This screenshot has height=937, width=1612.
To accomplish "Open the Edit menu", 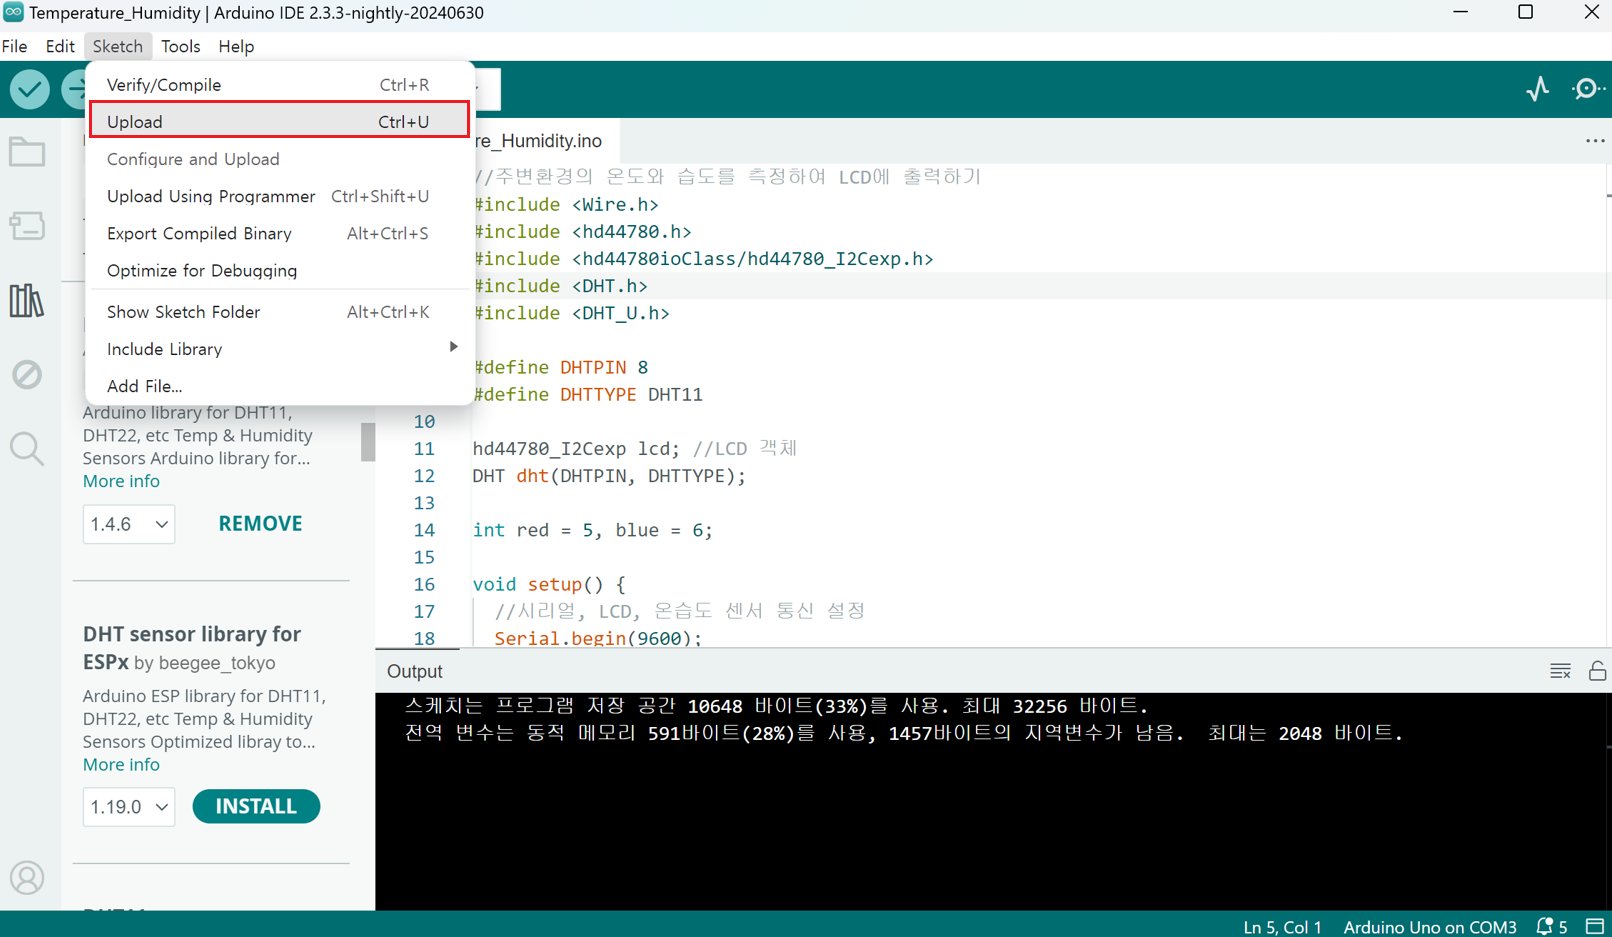I will click(60, 46).
